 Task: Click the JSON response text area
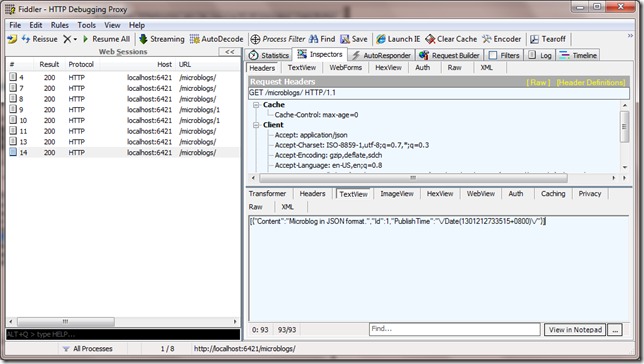click(x=438, y=268)
